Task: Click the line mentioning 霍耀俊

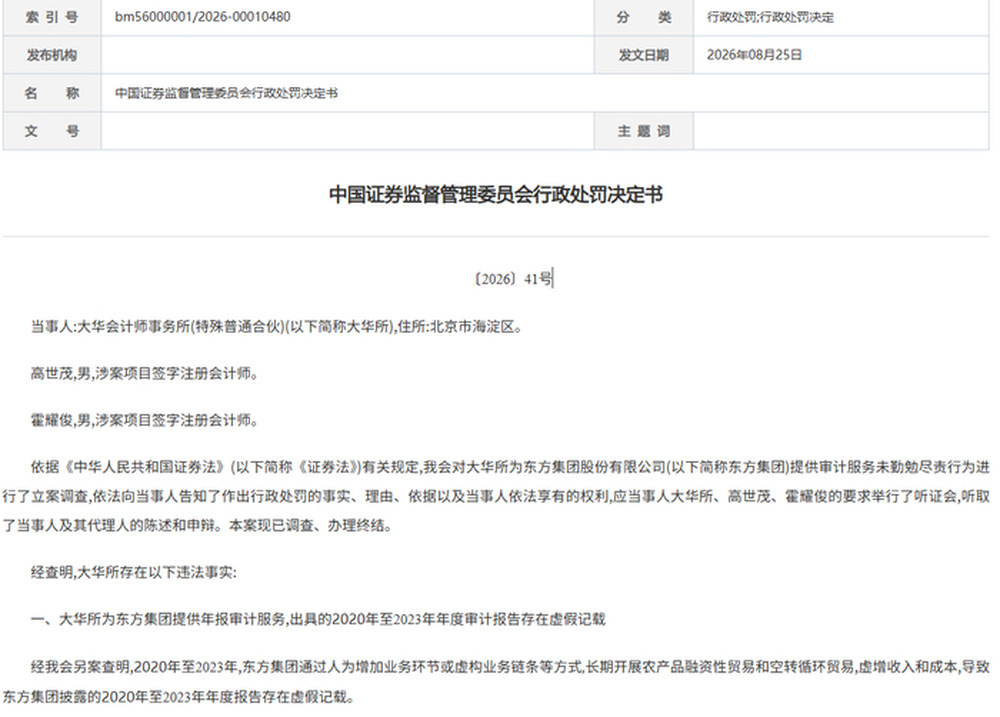Action: [x=144, y=420]
